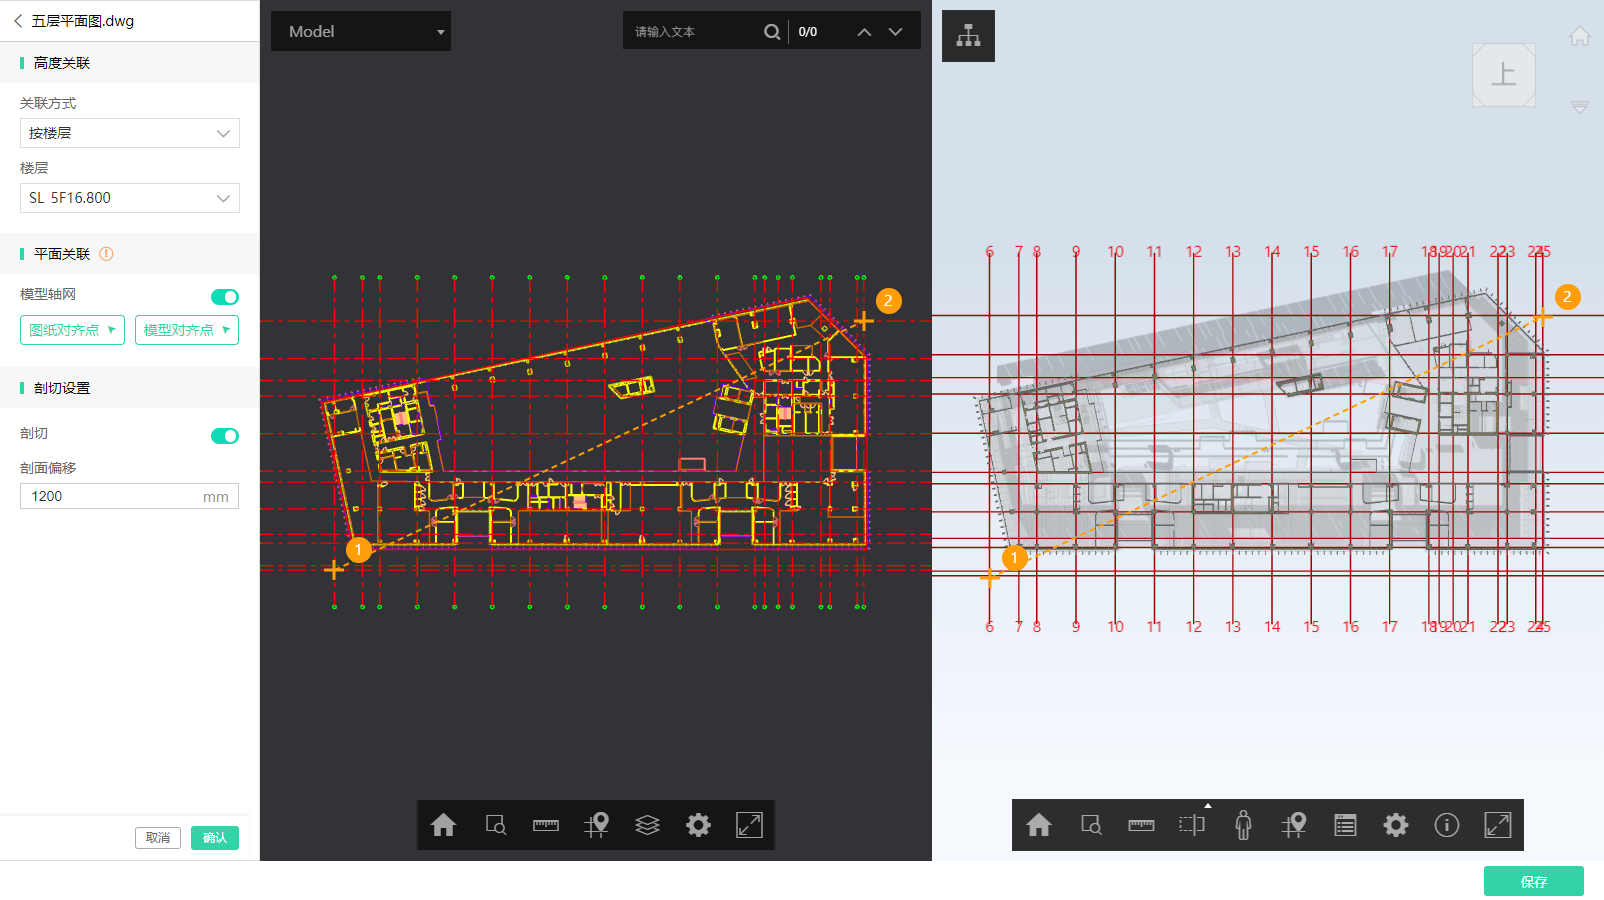This screenshot has width=1604, height=900.
Task: Open the 关联方式 dropdown showing 按楼层
Action: [x=130, y=133]
